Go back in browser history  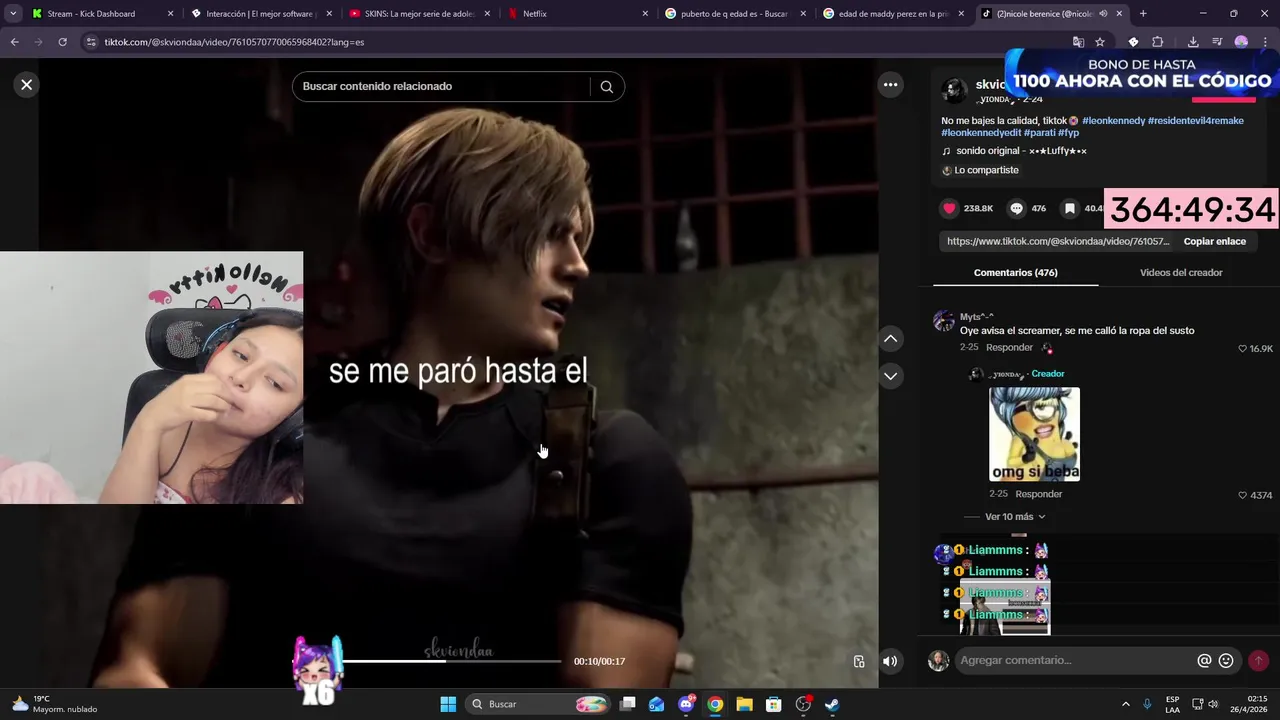pyautogui.click(x=14, y=42)
